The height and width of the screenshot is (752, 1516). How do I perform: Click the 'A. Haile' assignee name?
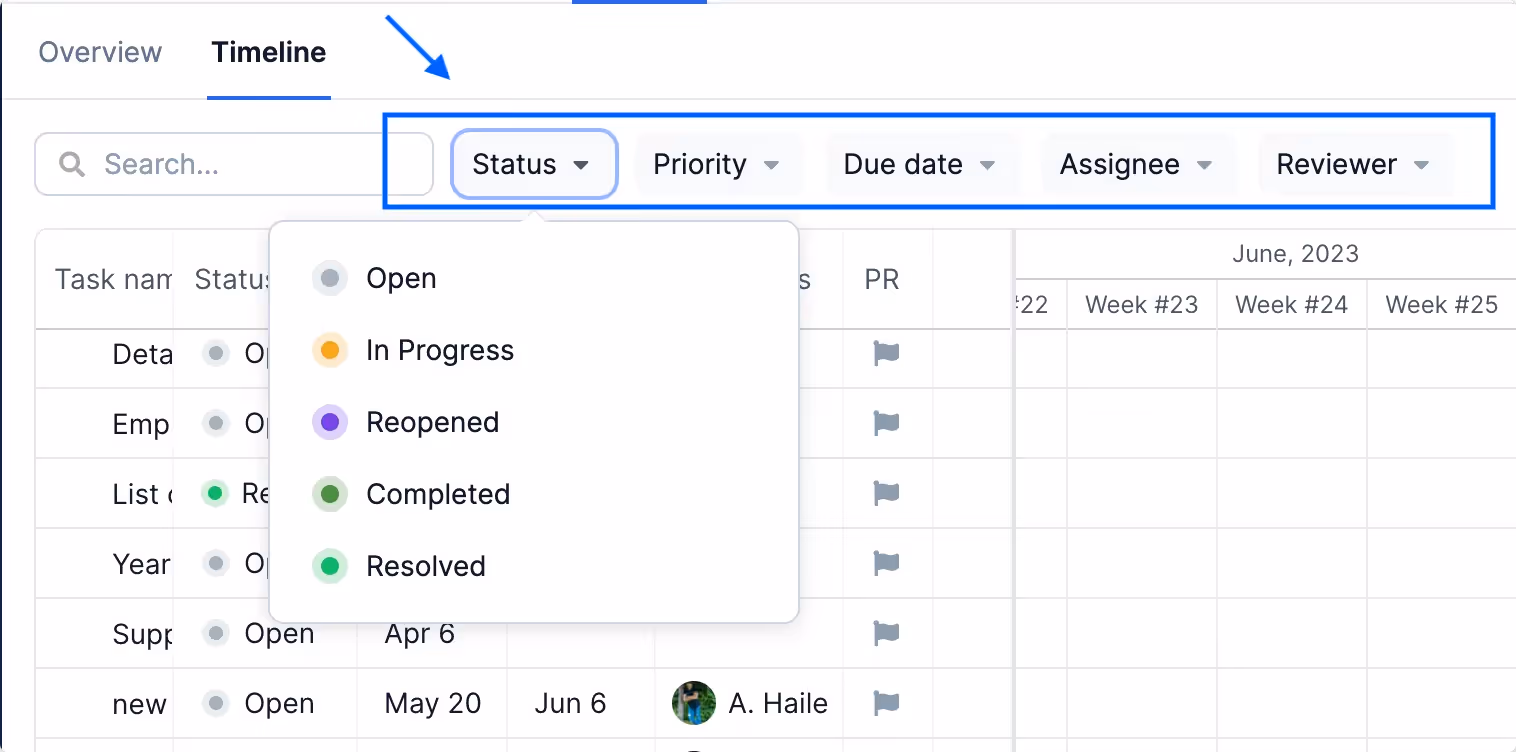pyautogui.click(x=778, y=704)
